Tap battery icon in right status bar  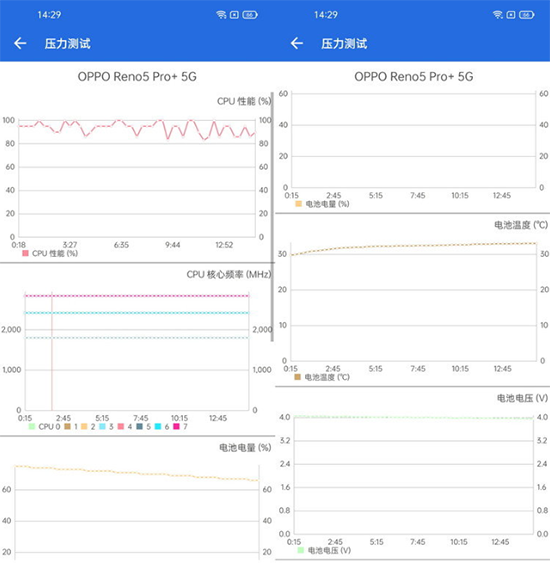(526, 15)
